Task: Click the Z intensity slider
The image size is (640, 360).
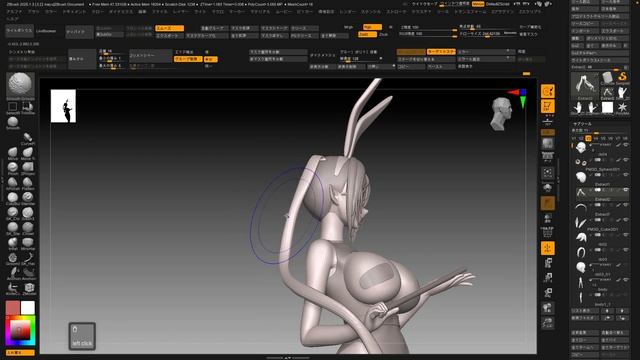Action: 428,28
